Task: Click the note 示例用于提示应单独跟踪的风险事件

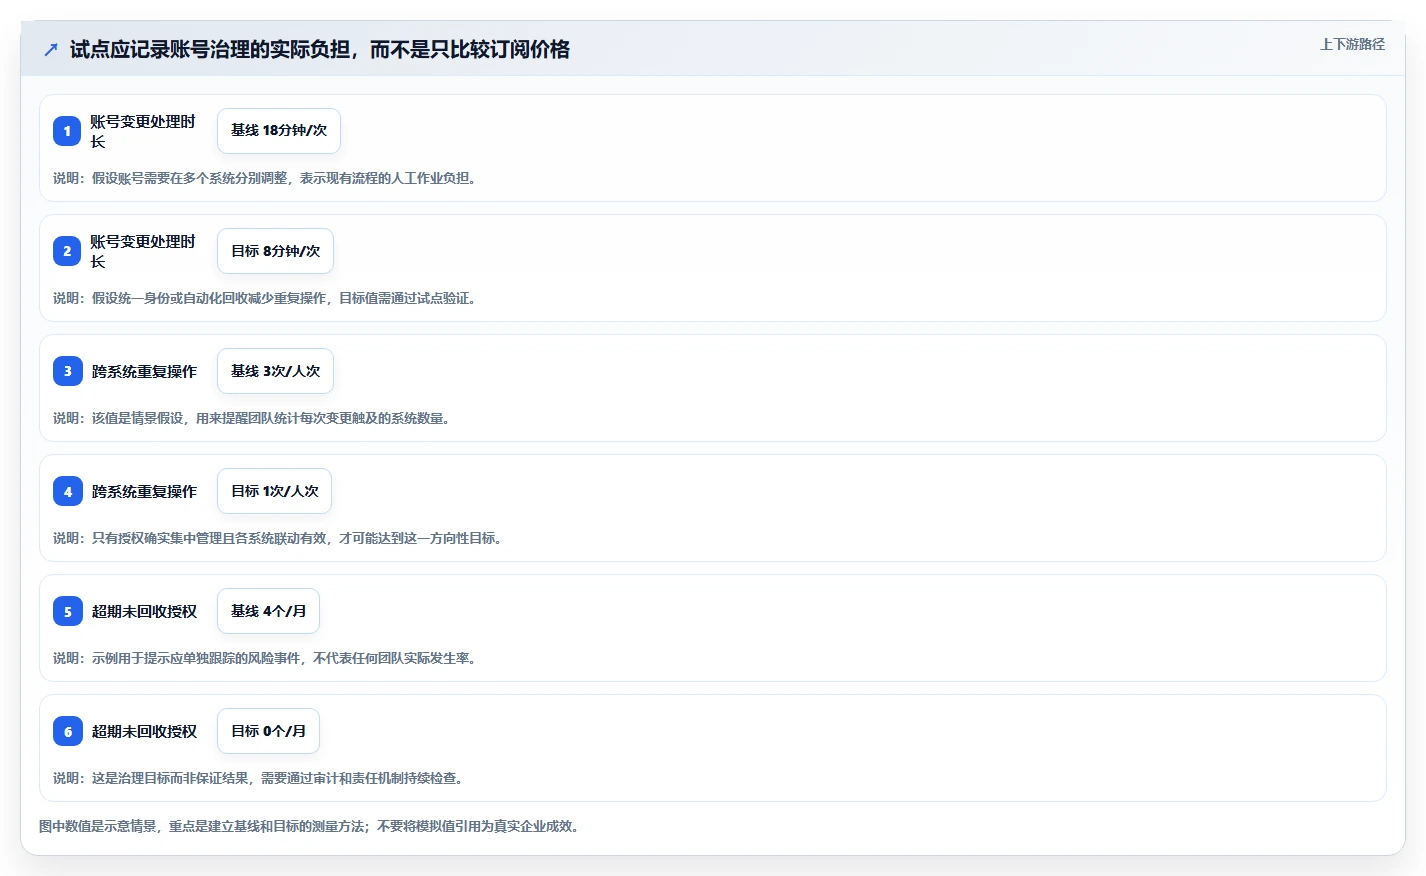Action: click(266, 658)
